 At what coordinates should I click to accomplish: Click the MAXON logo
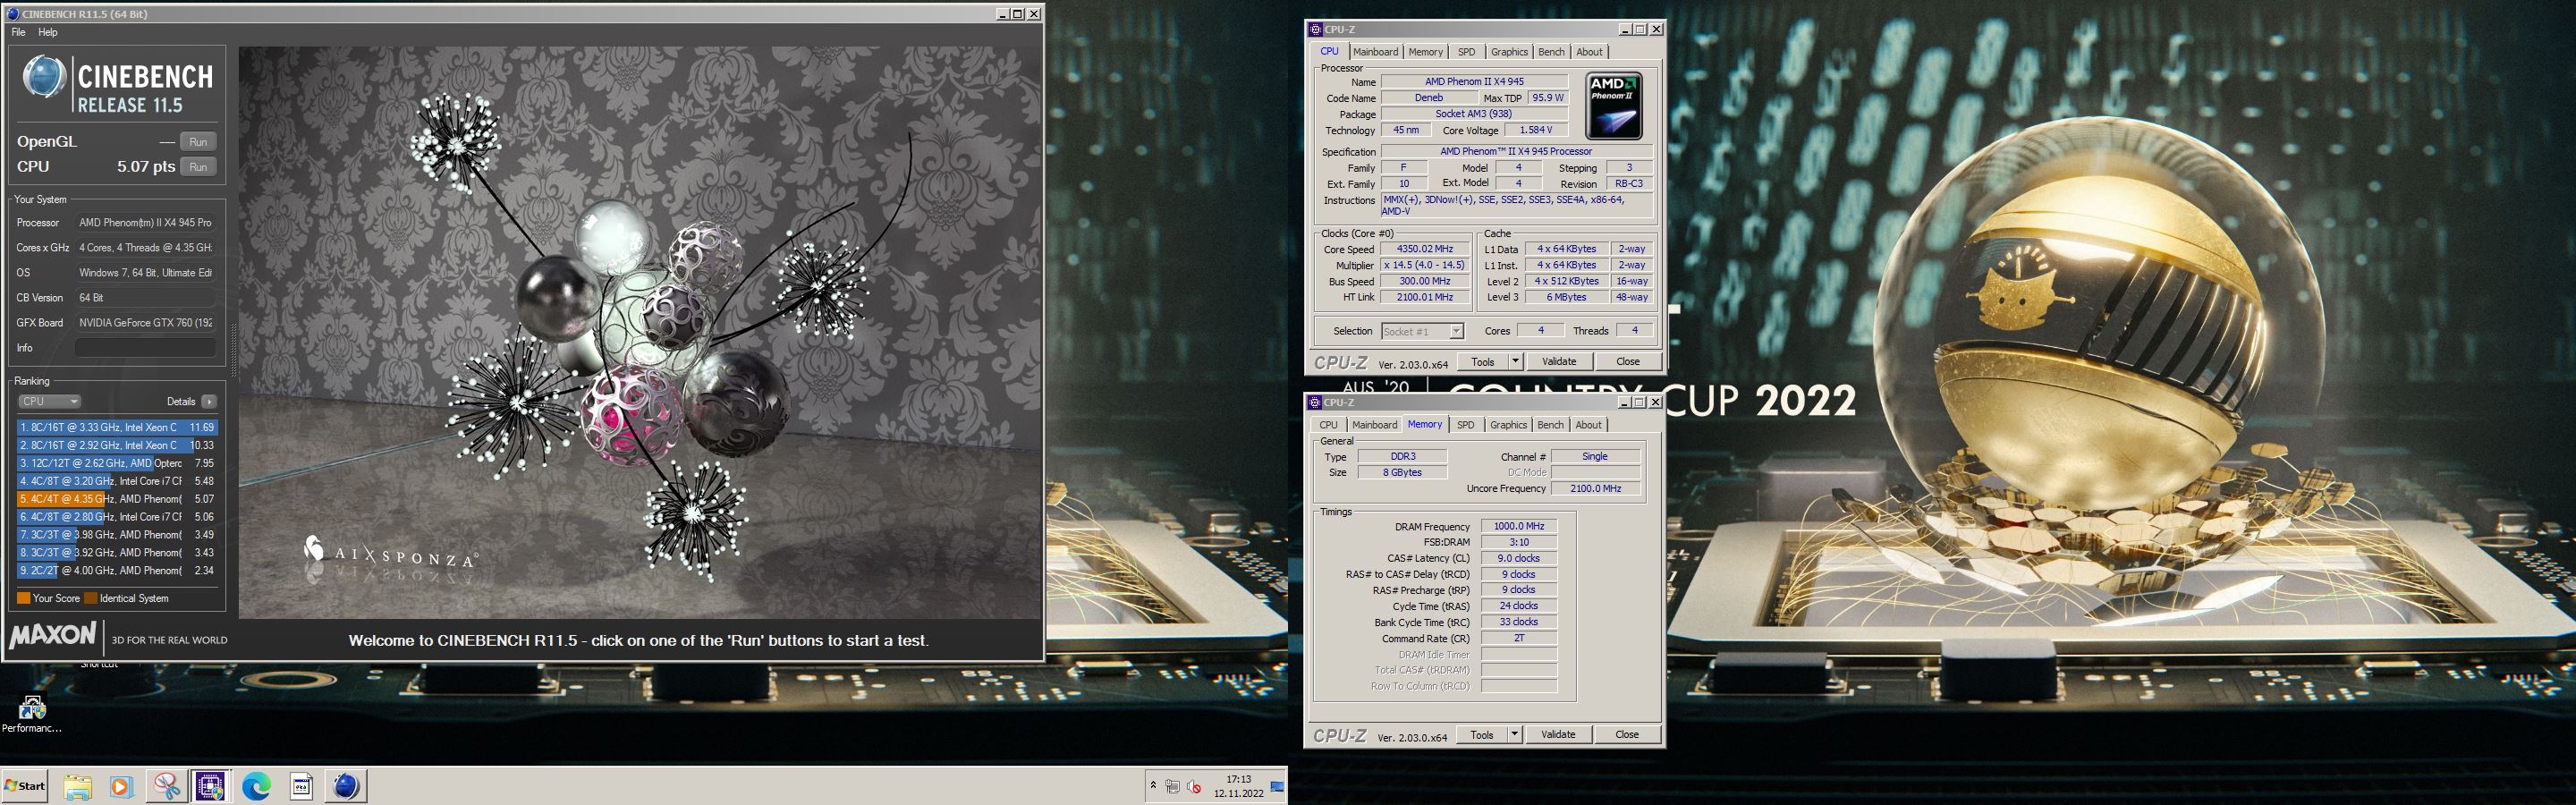click(53, 636)
